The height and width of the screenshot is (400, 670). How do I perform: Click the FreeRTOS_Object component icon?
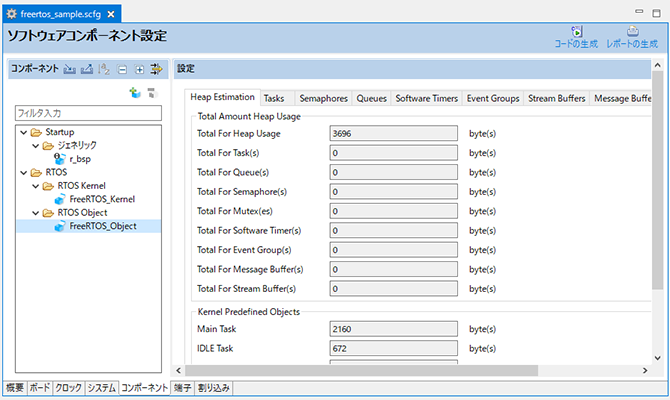60,226
